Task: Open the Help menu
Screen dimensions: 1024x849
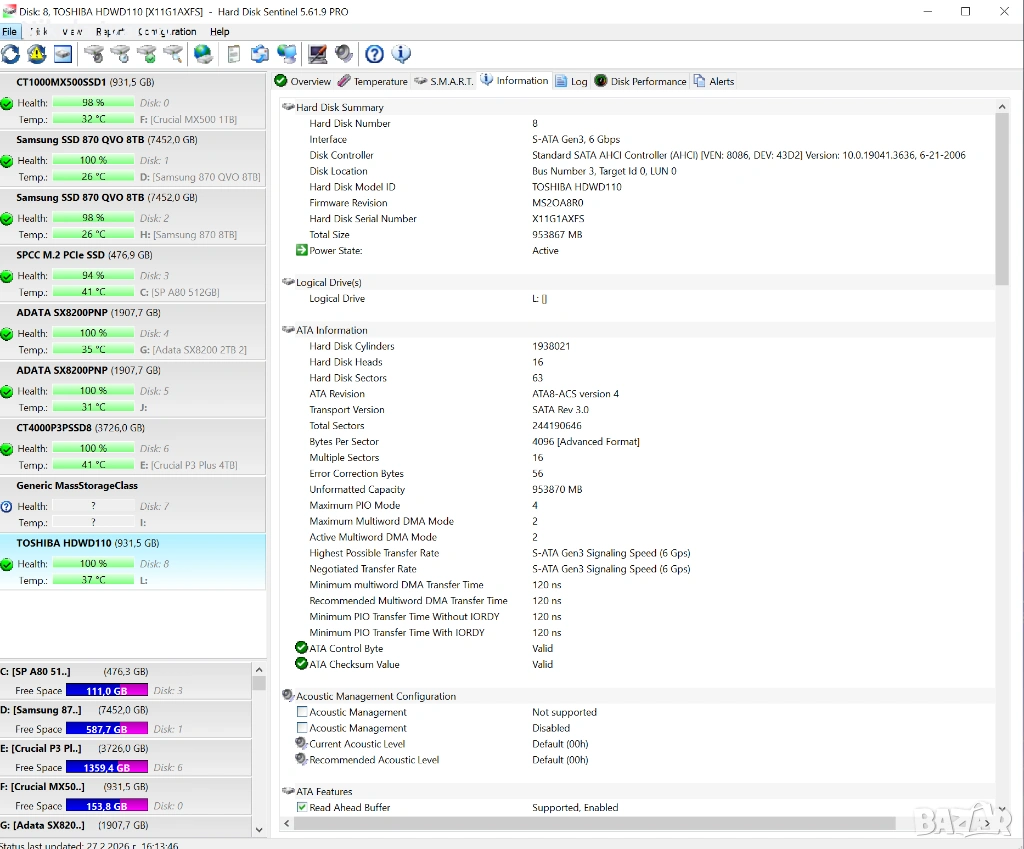Action: tap(219, 32)
